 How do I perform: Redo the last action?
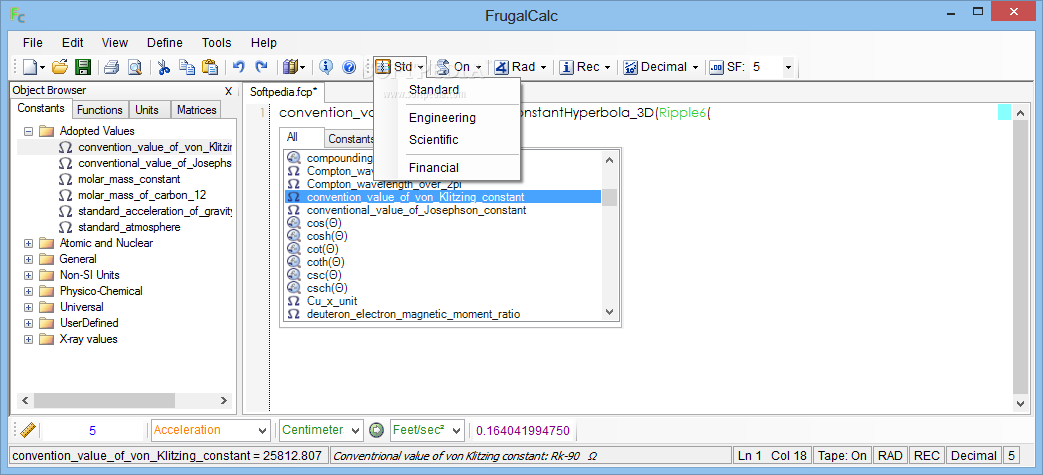tap(261, 67)
